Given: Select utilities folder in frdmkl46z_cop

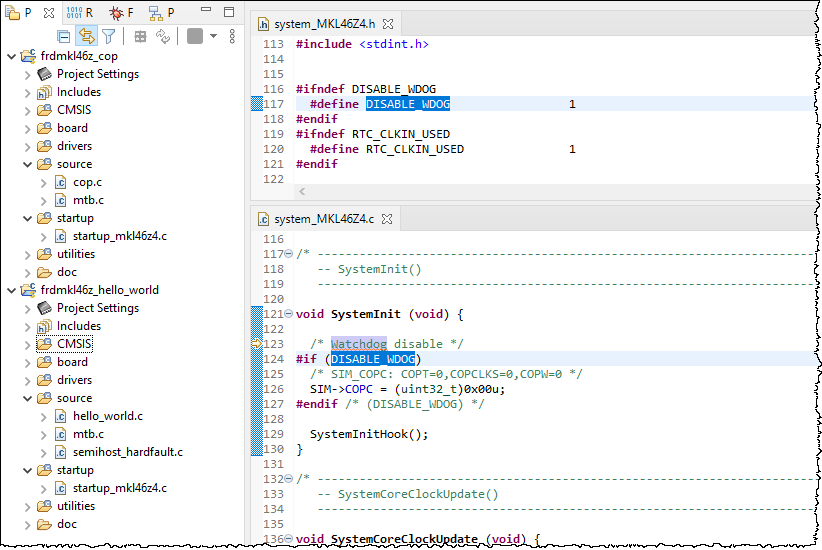Looking at the screenshot, I should tap(76, 254).
